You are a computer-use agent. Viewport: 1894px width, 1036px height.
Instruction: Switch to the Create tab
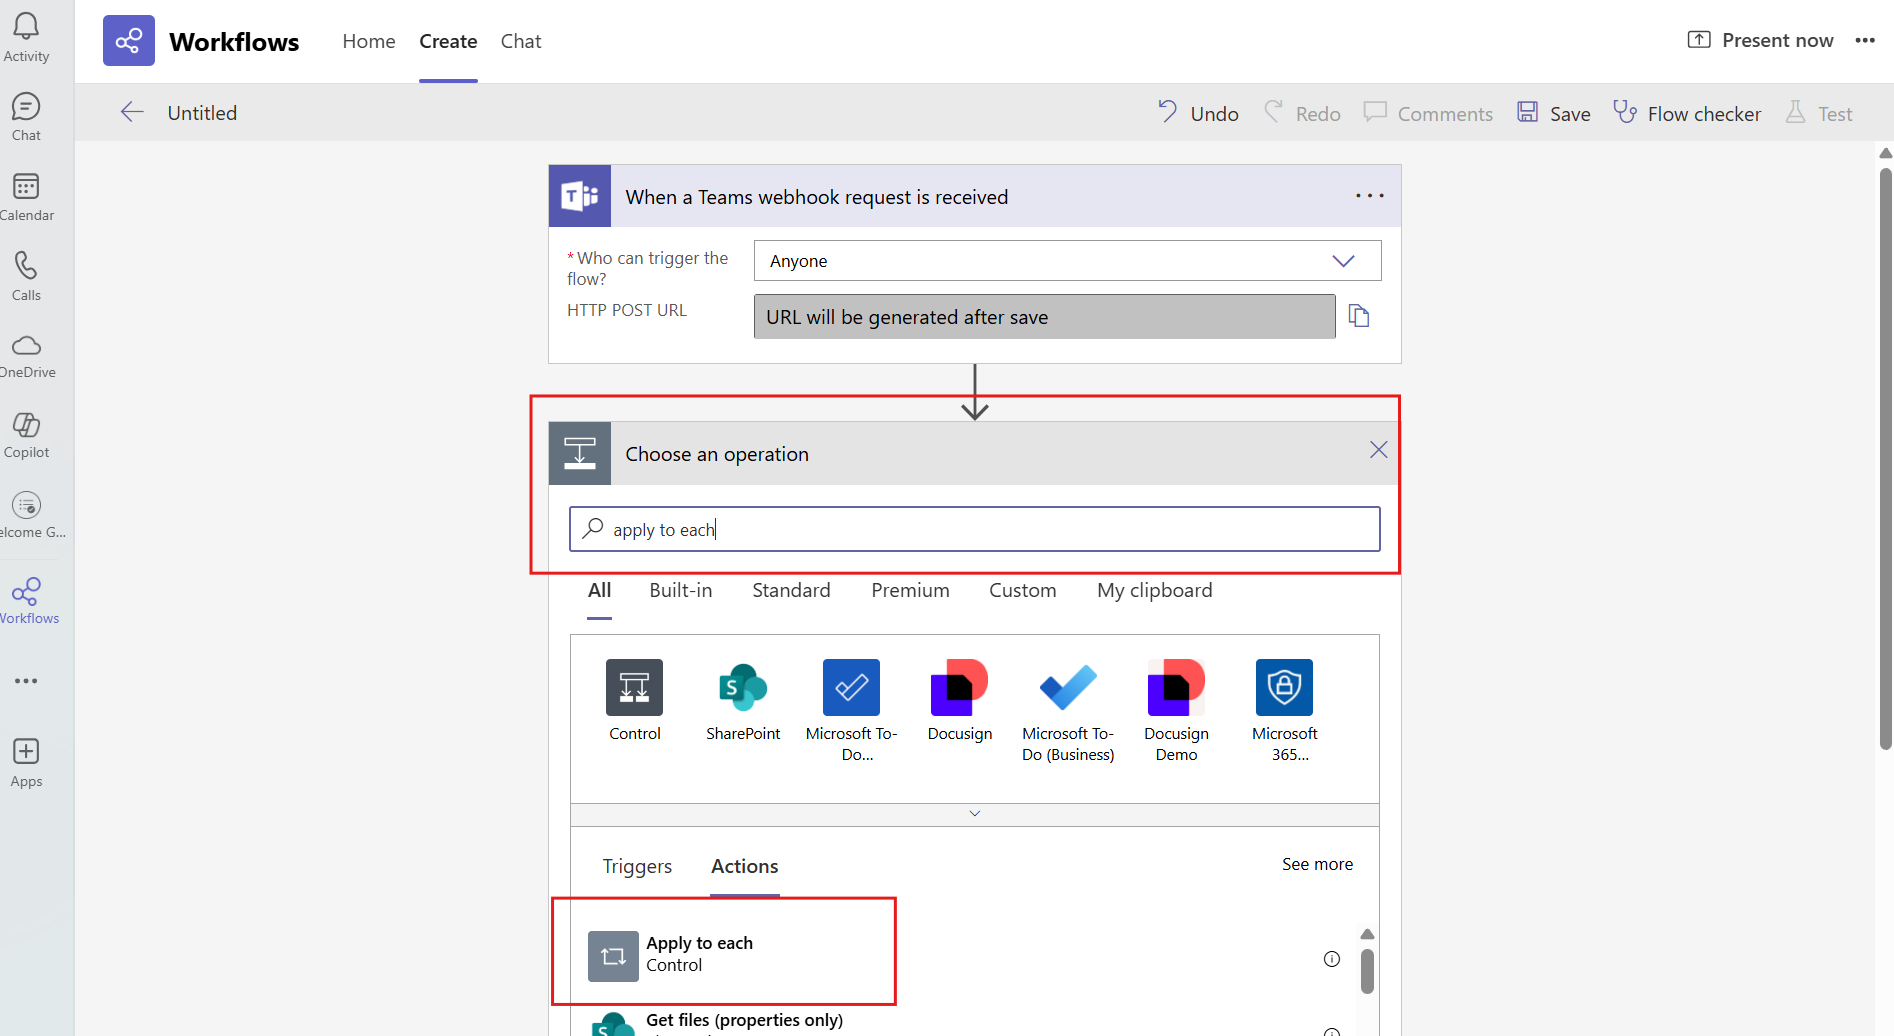(448, 41)
